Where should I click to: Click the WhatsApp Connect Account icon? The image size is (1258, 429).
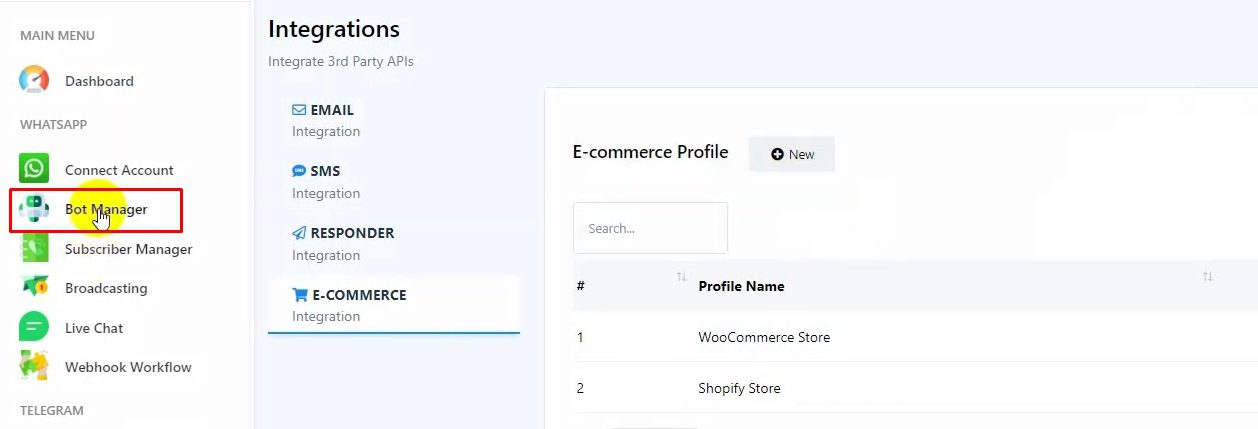tap(34, 169)
